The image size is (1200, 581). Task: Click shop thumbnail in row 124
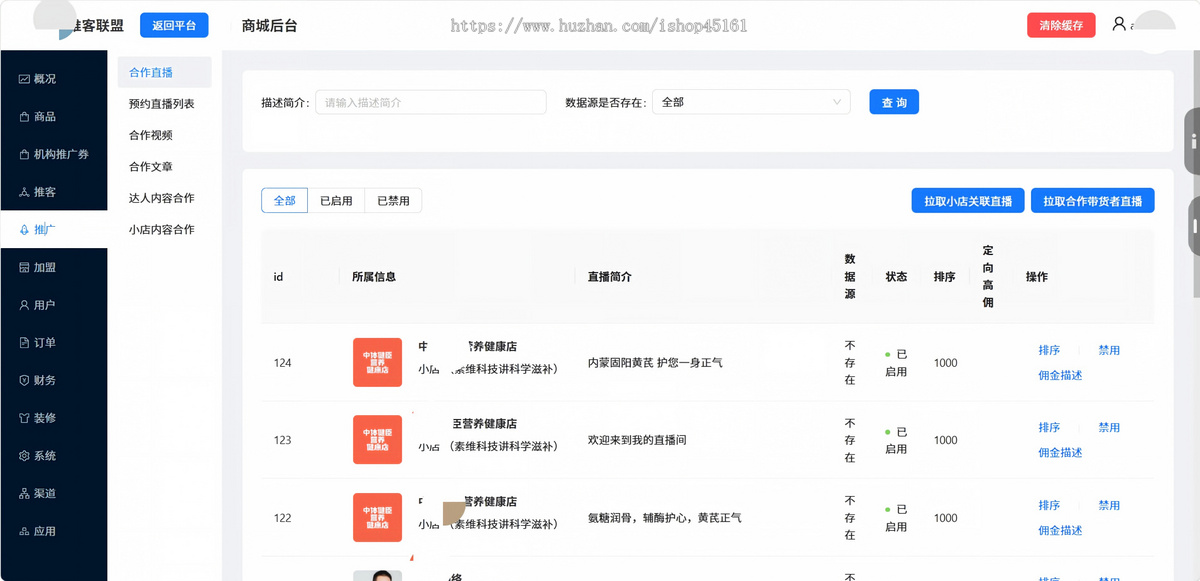click(x=377, y=362)
